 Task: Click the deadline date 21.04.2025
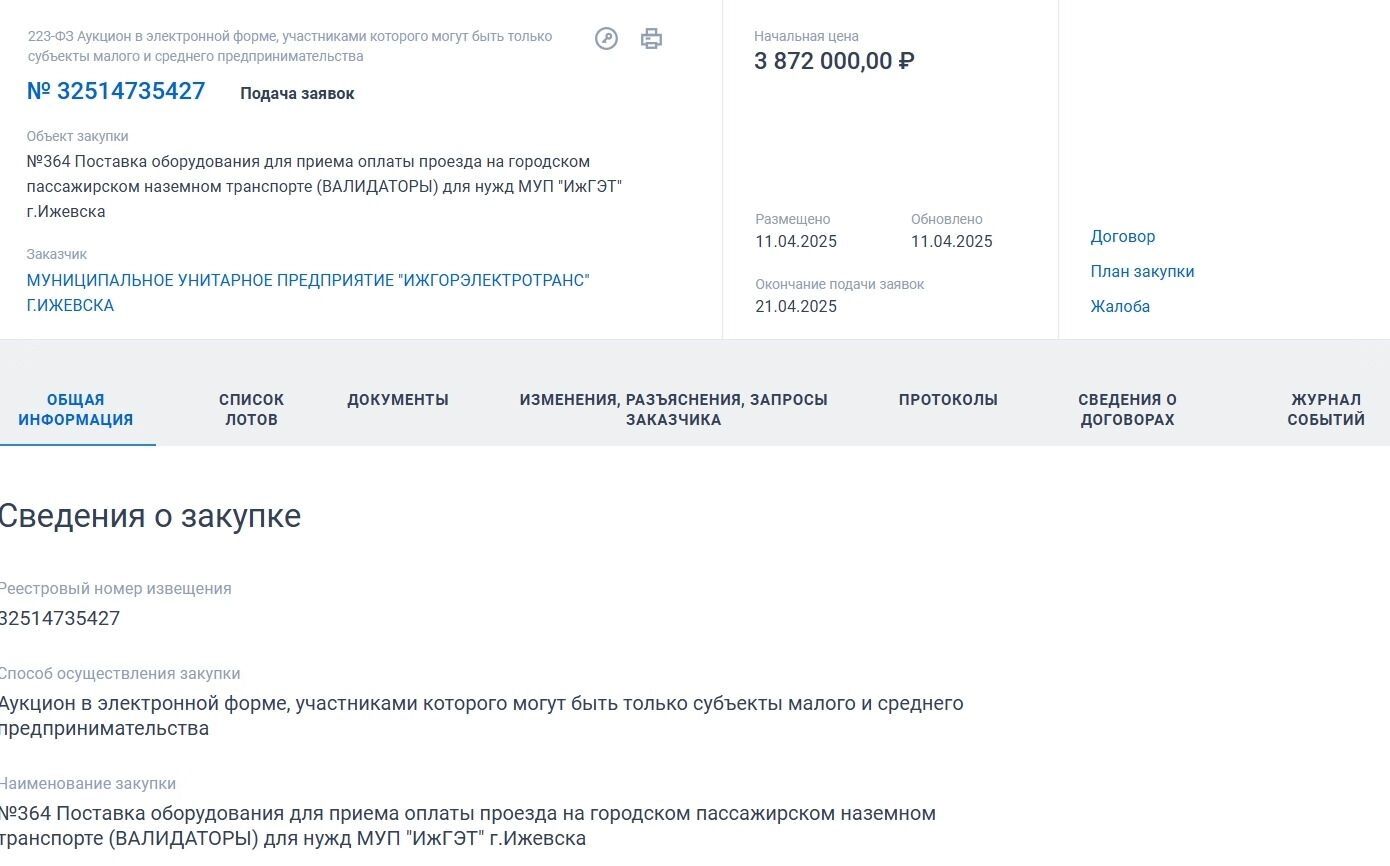(x=796, y=307)
